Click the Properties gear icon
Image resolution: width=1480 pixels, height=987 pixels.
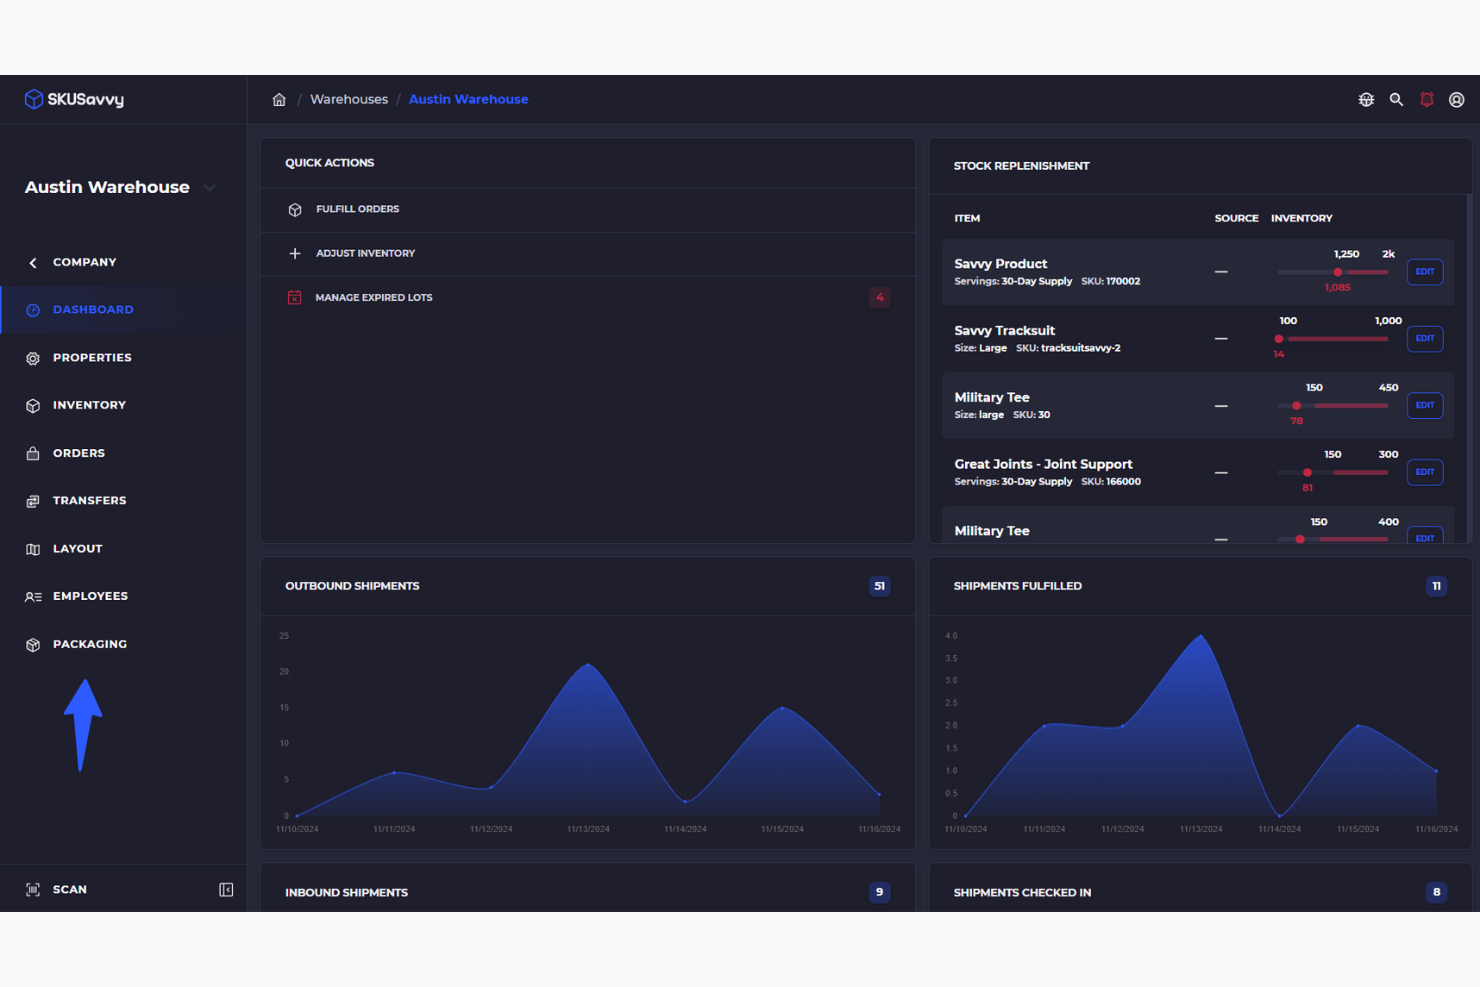(x=33, y=358)
